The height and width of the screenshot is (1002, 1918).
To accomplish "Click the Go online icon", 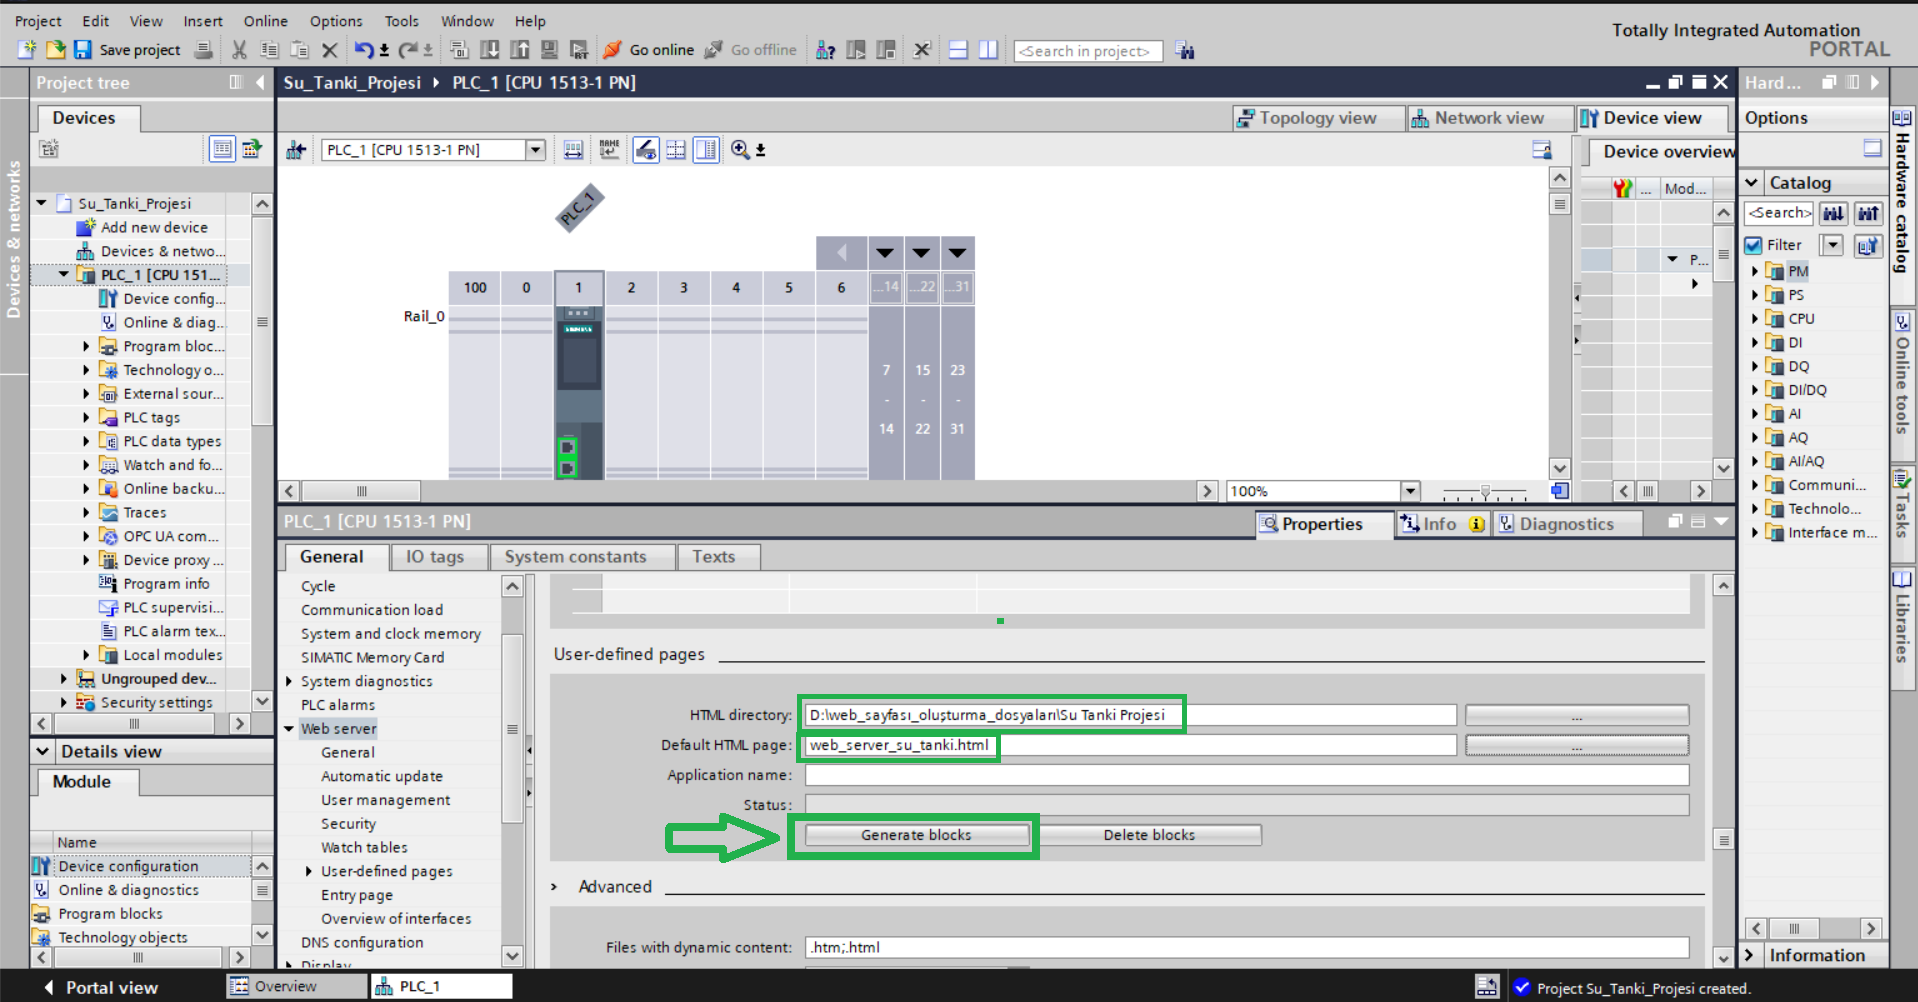I will [x=613, y=50].
